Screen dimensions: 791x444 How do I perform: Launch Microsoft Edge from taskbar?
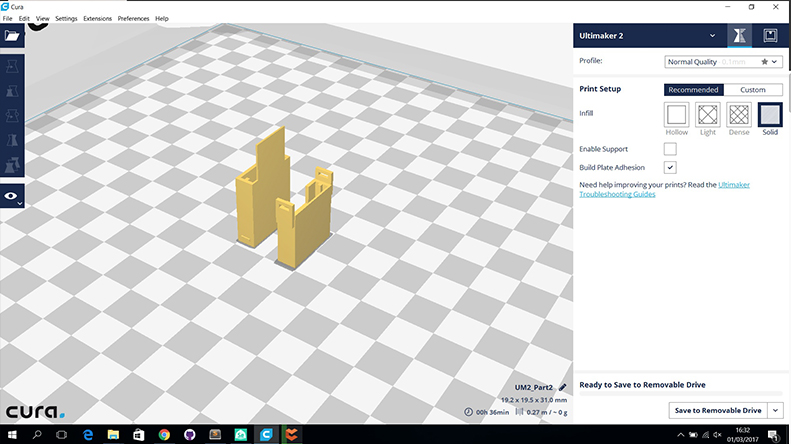point(88,434)
